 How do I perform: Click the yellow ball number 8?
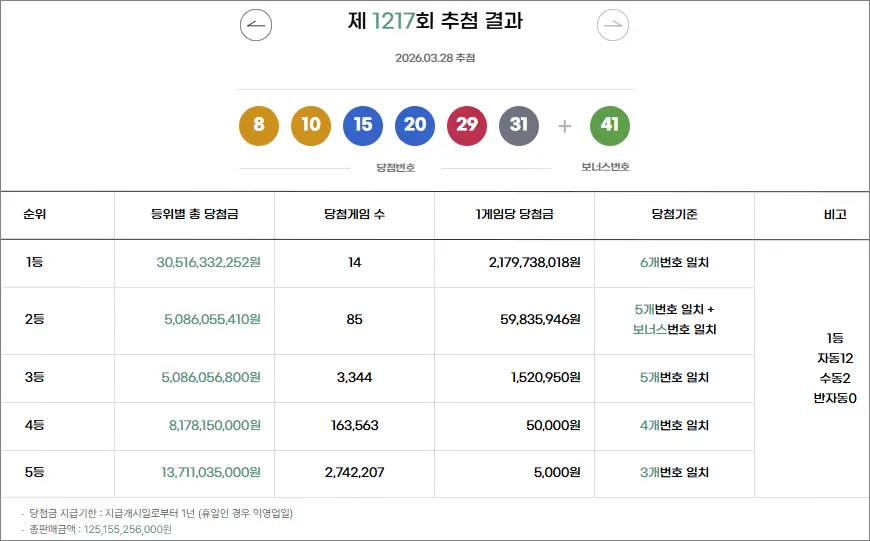[x=259, y=125]
